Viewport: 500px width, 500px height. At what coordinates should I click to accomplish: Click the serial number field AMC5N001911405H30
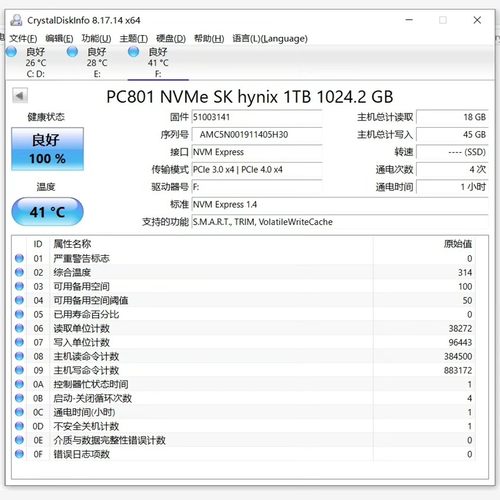pyautogui.click(x=257, y=135)
